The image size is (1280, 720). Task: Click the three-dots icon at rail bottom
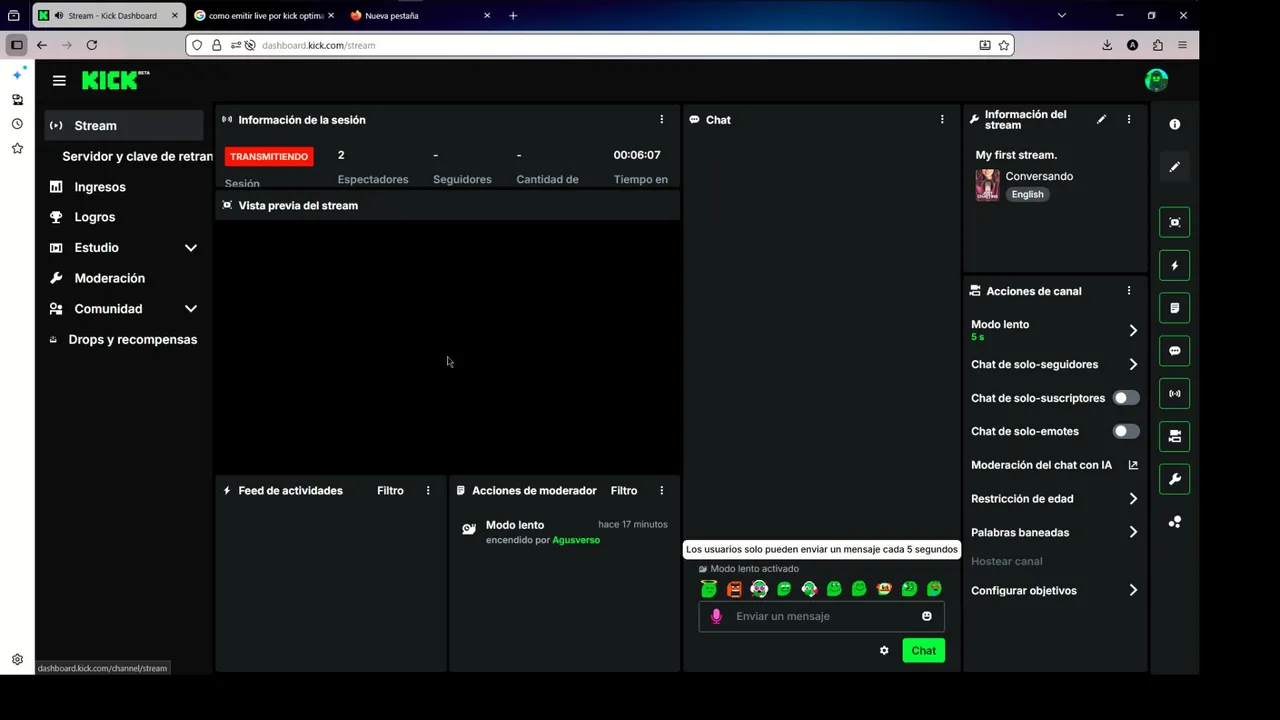1175,522
